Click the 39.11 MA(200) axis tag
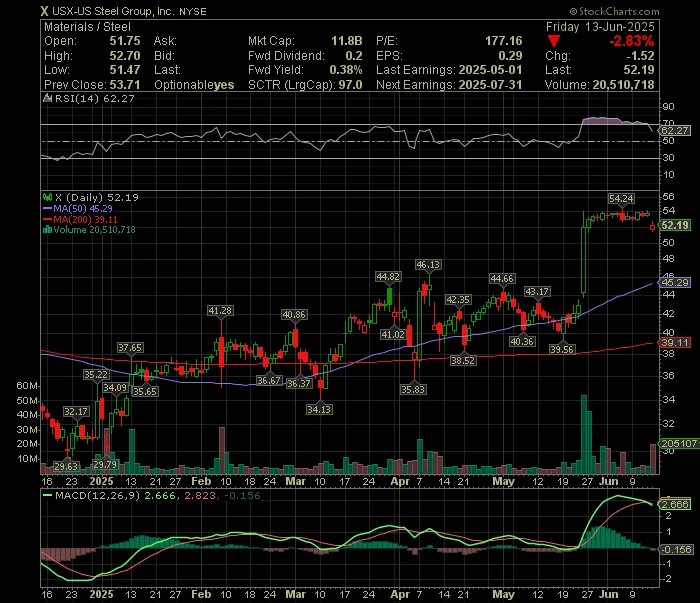Viewport: 700px width, 603px height. click(x=675, y=343)
